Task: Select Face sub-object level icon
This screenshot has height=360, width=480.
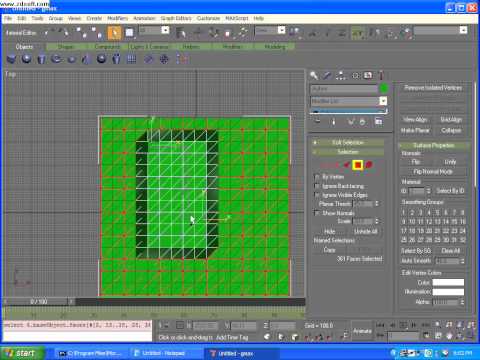Action: (x=347, y=165)
